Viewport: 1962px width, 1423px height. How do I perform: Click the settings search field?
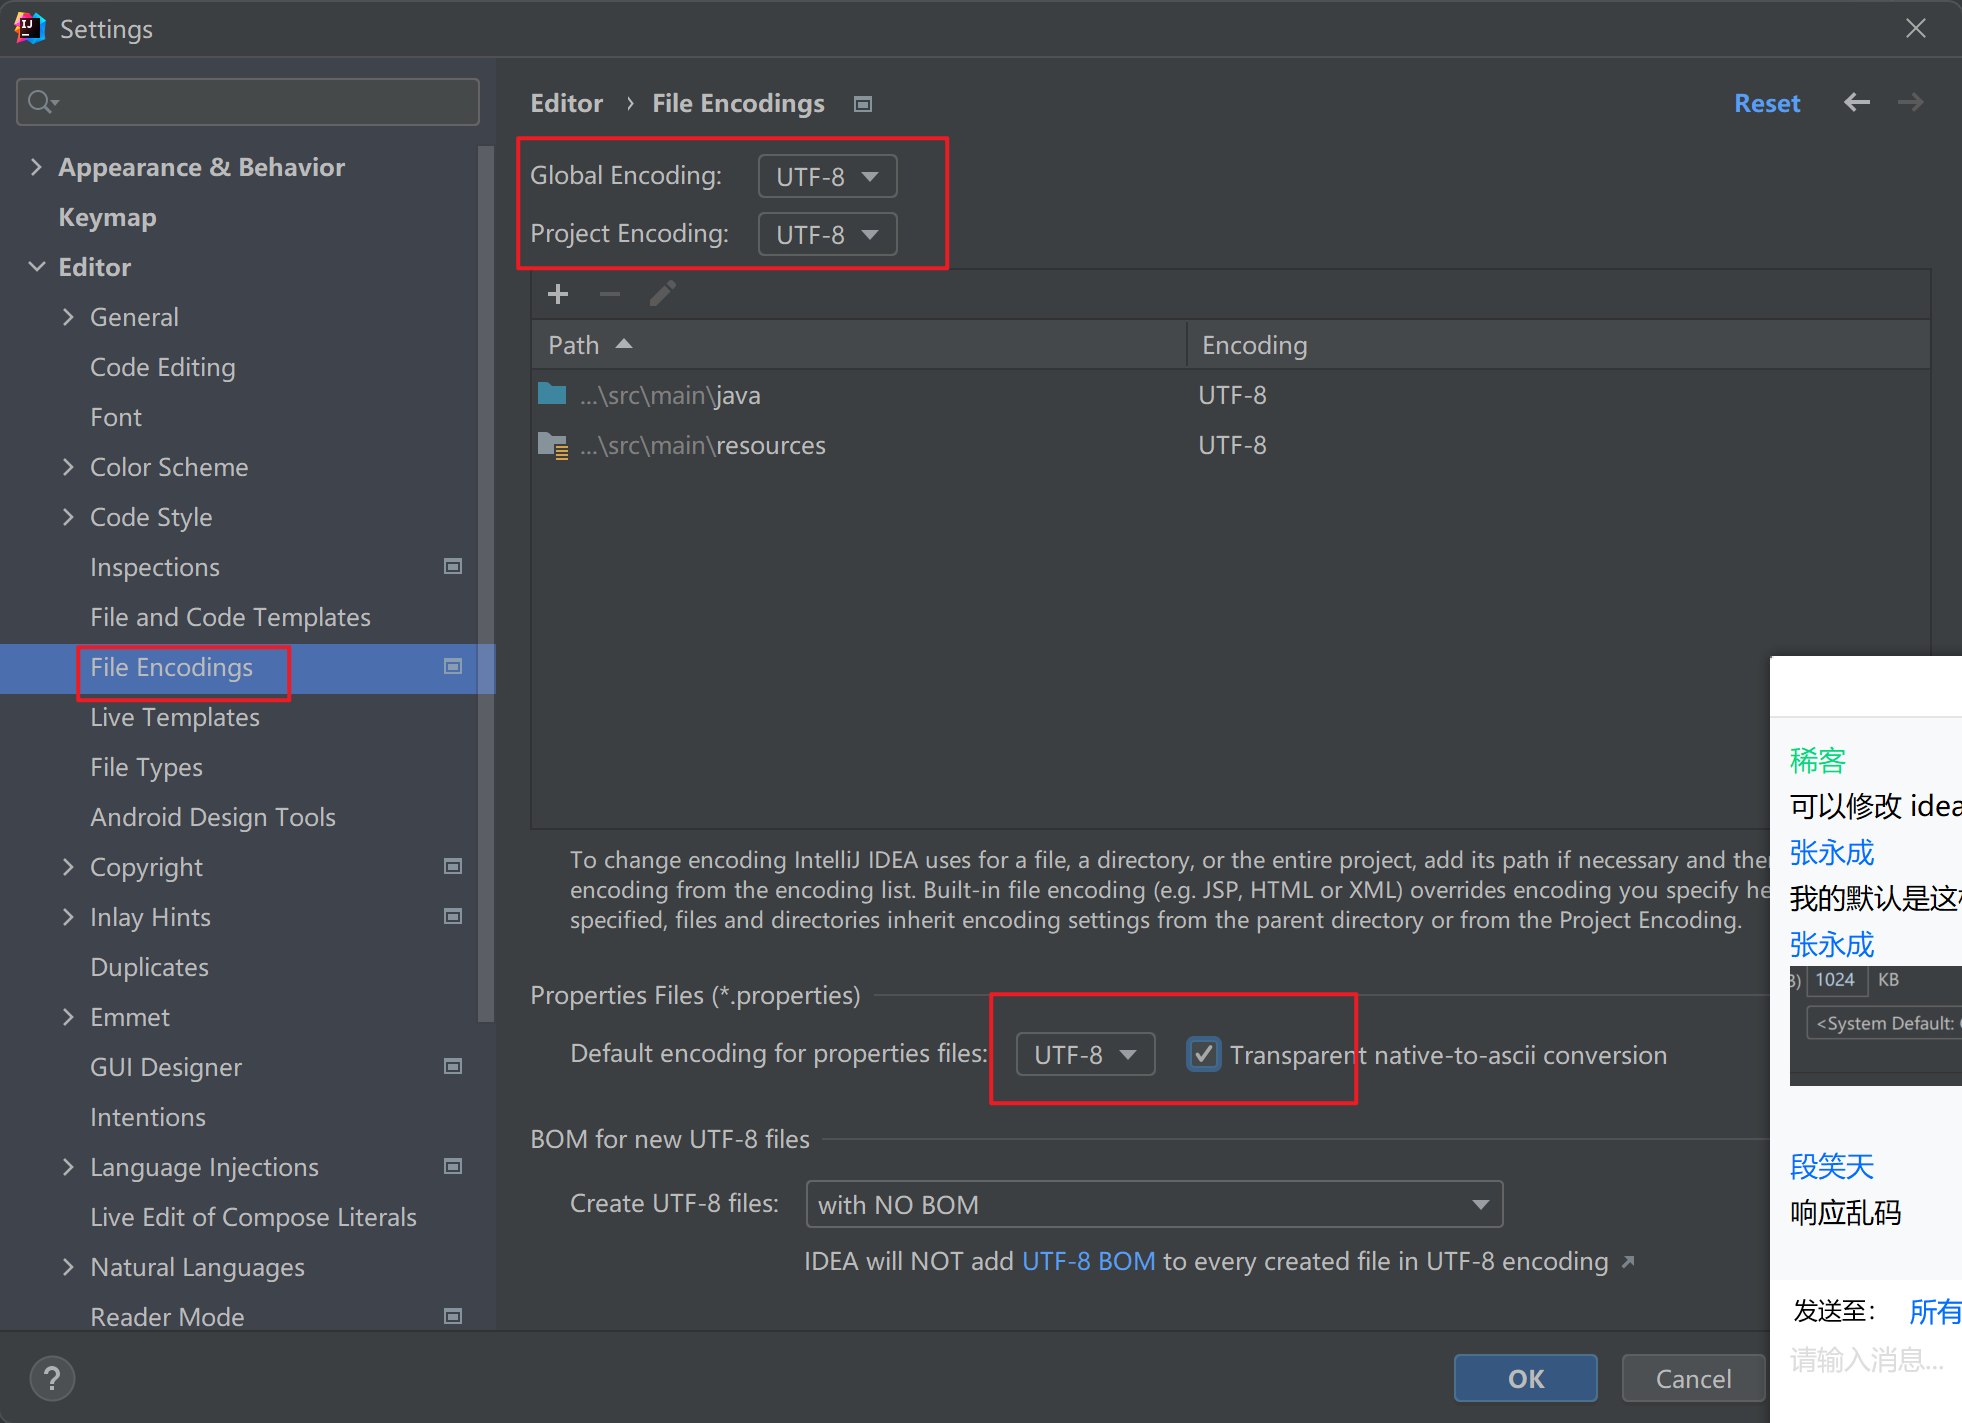point(248,102)
